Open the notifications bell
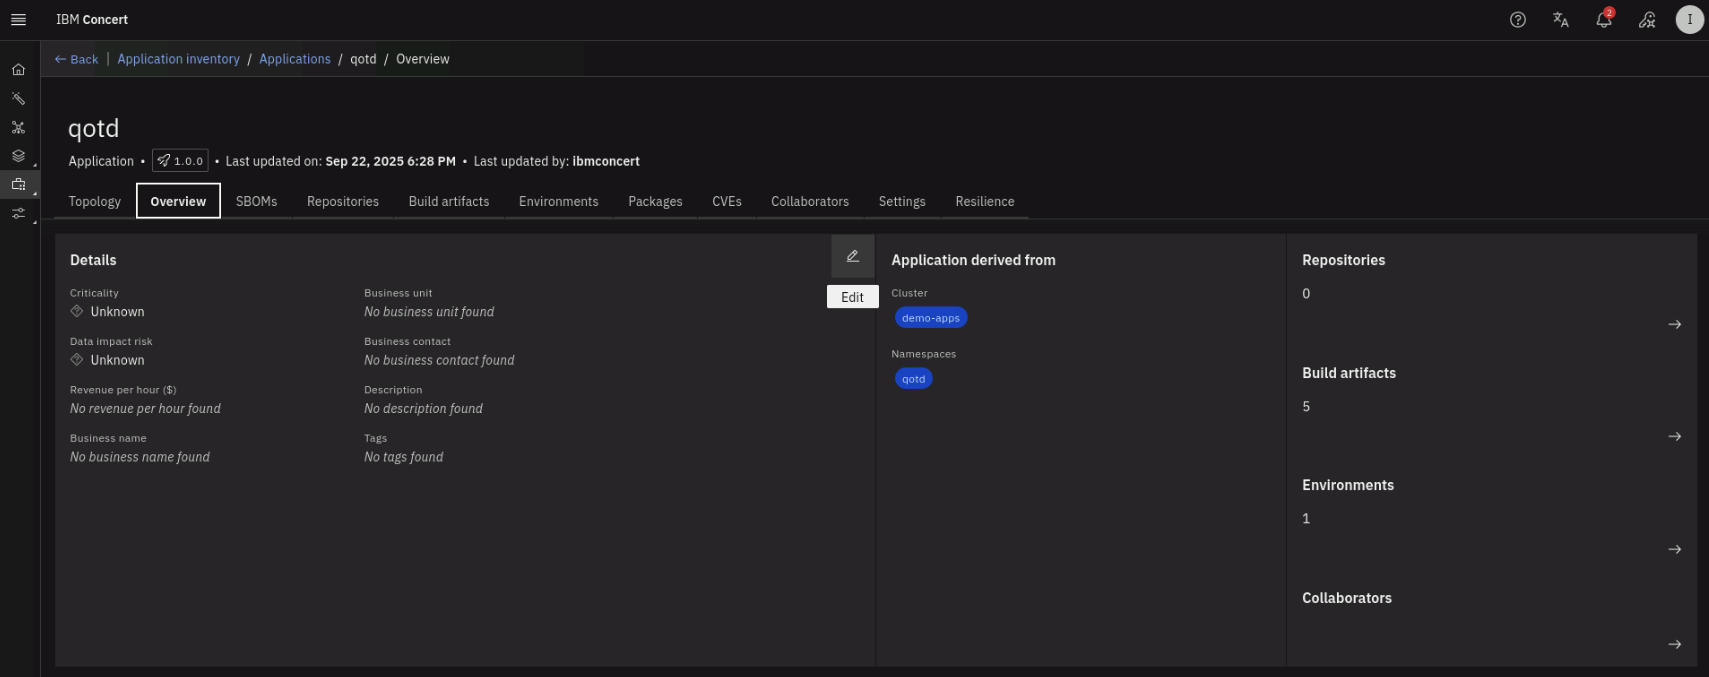The height and width of the screenshot is (677, 1709). click(1603, 20)
